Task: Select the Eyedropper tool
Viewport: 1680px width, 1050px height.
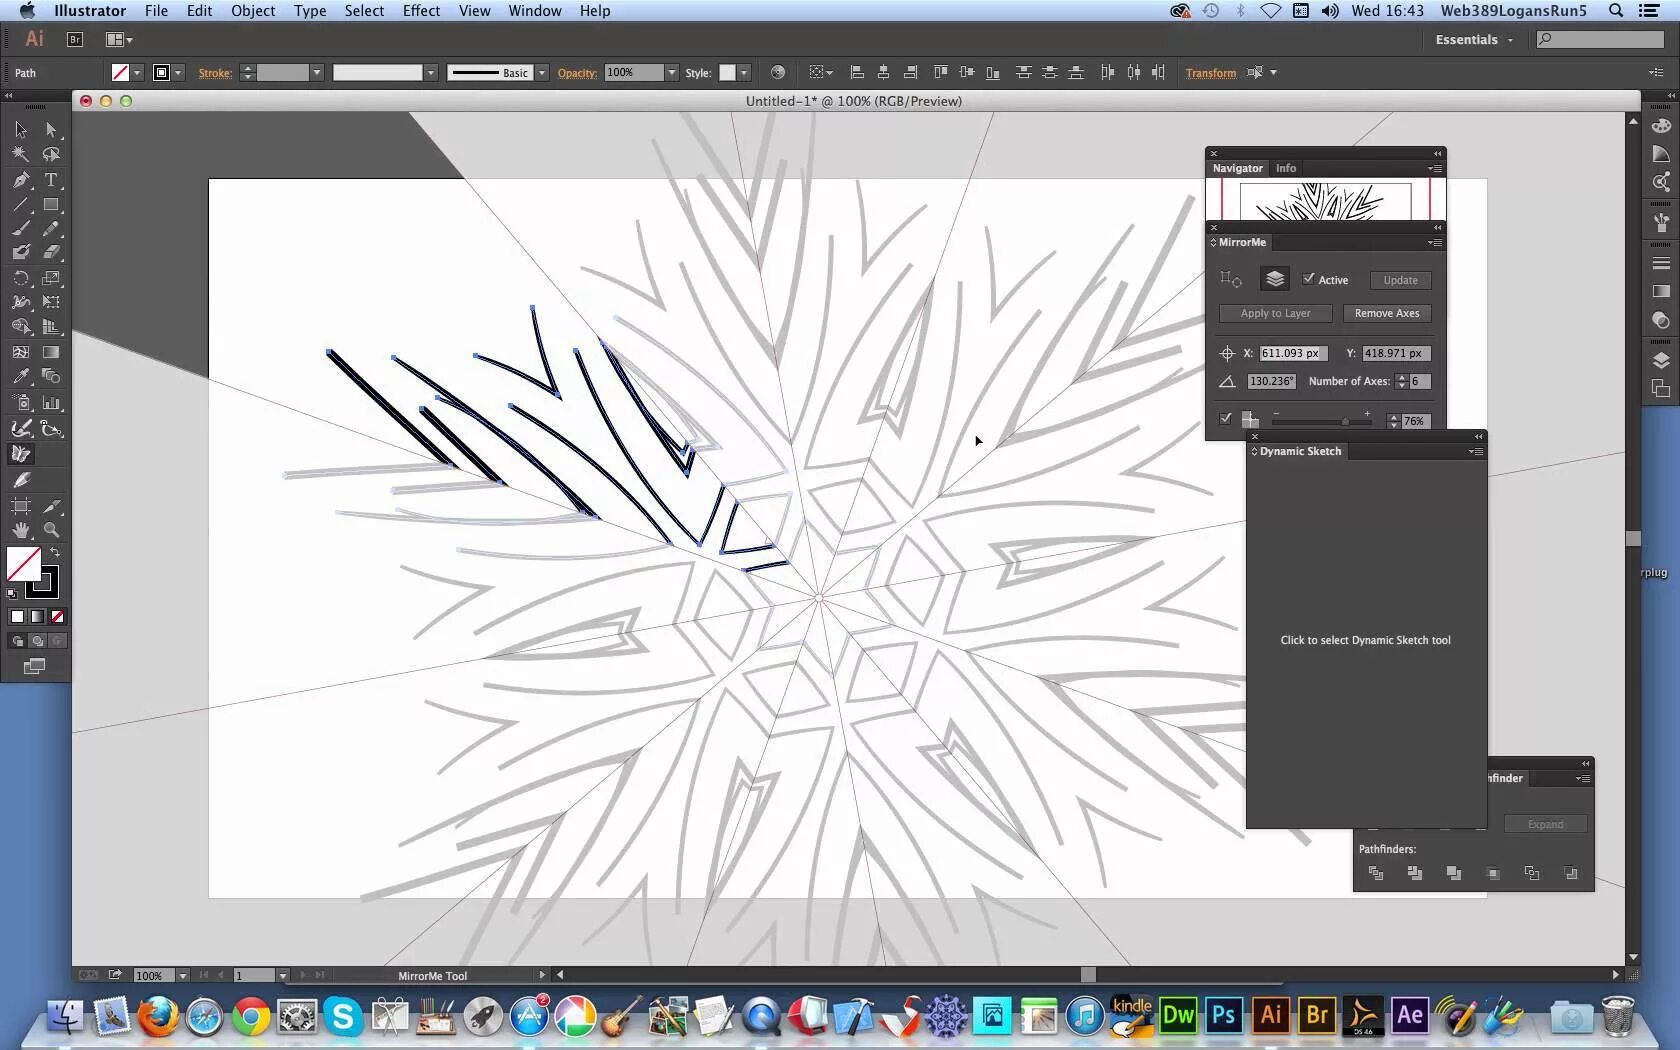Action: [21, 376]
